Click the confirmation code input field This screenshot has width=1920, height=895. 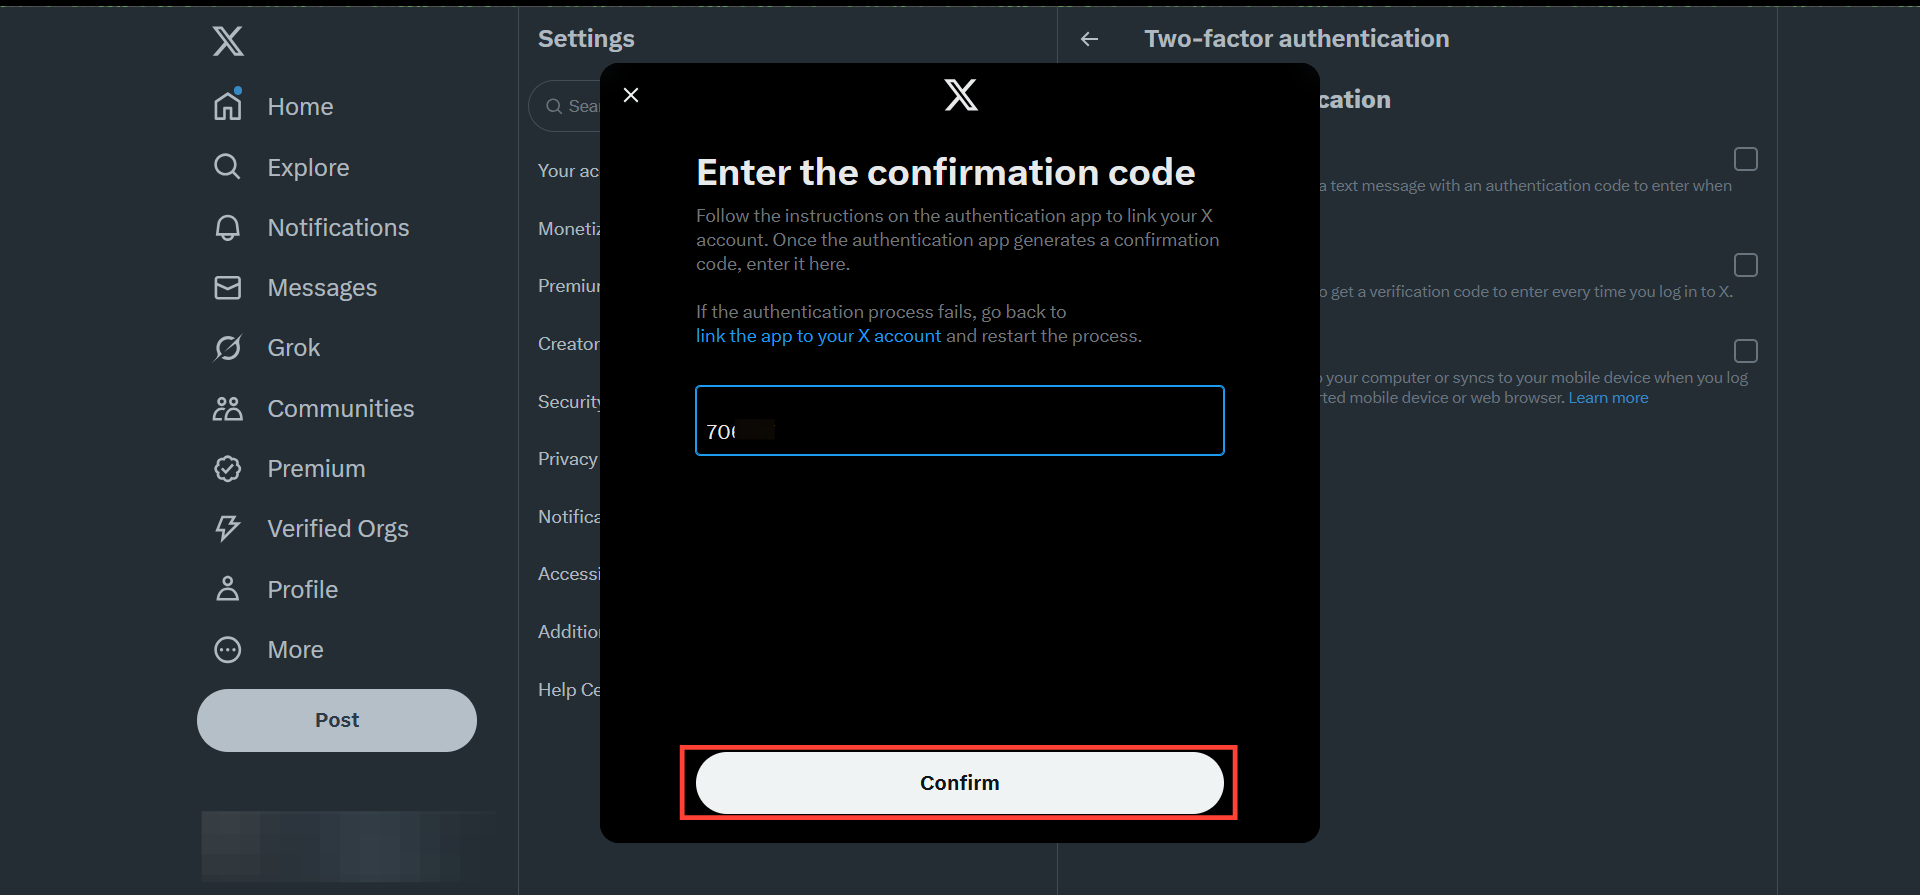(959, 420)
